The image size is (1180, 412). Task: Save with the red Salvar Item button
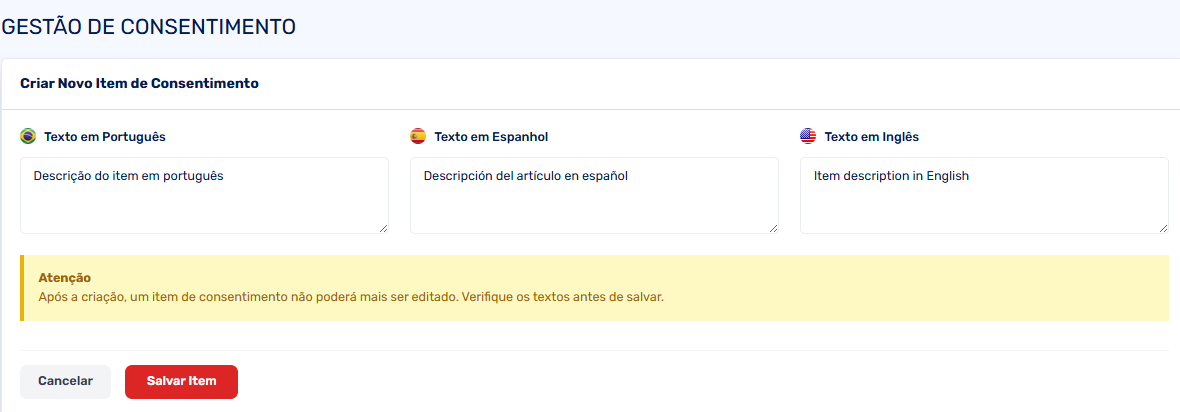click(181, 381)
